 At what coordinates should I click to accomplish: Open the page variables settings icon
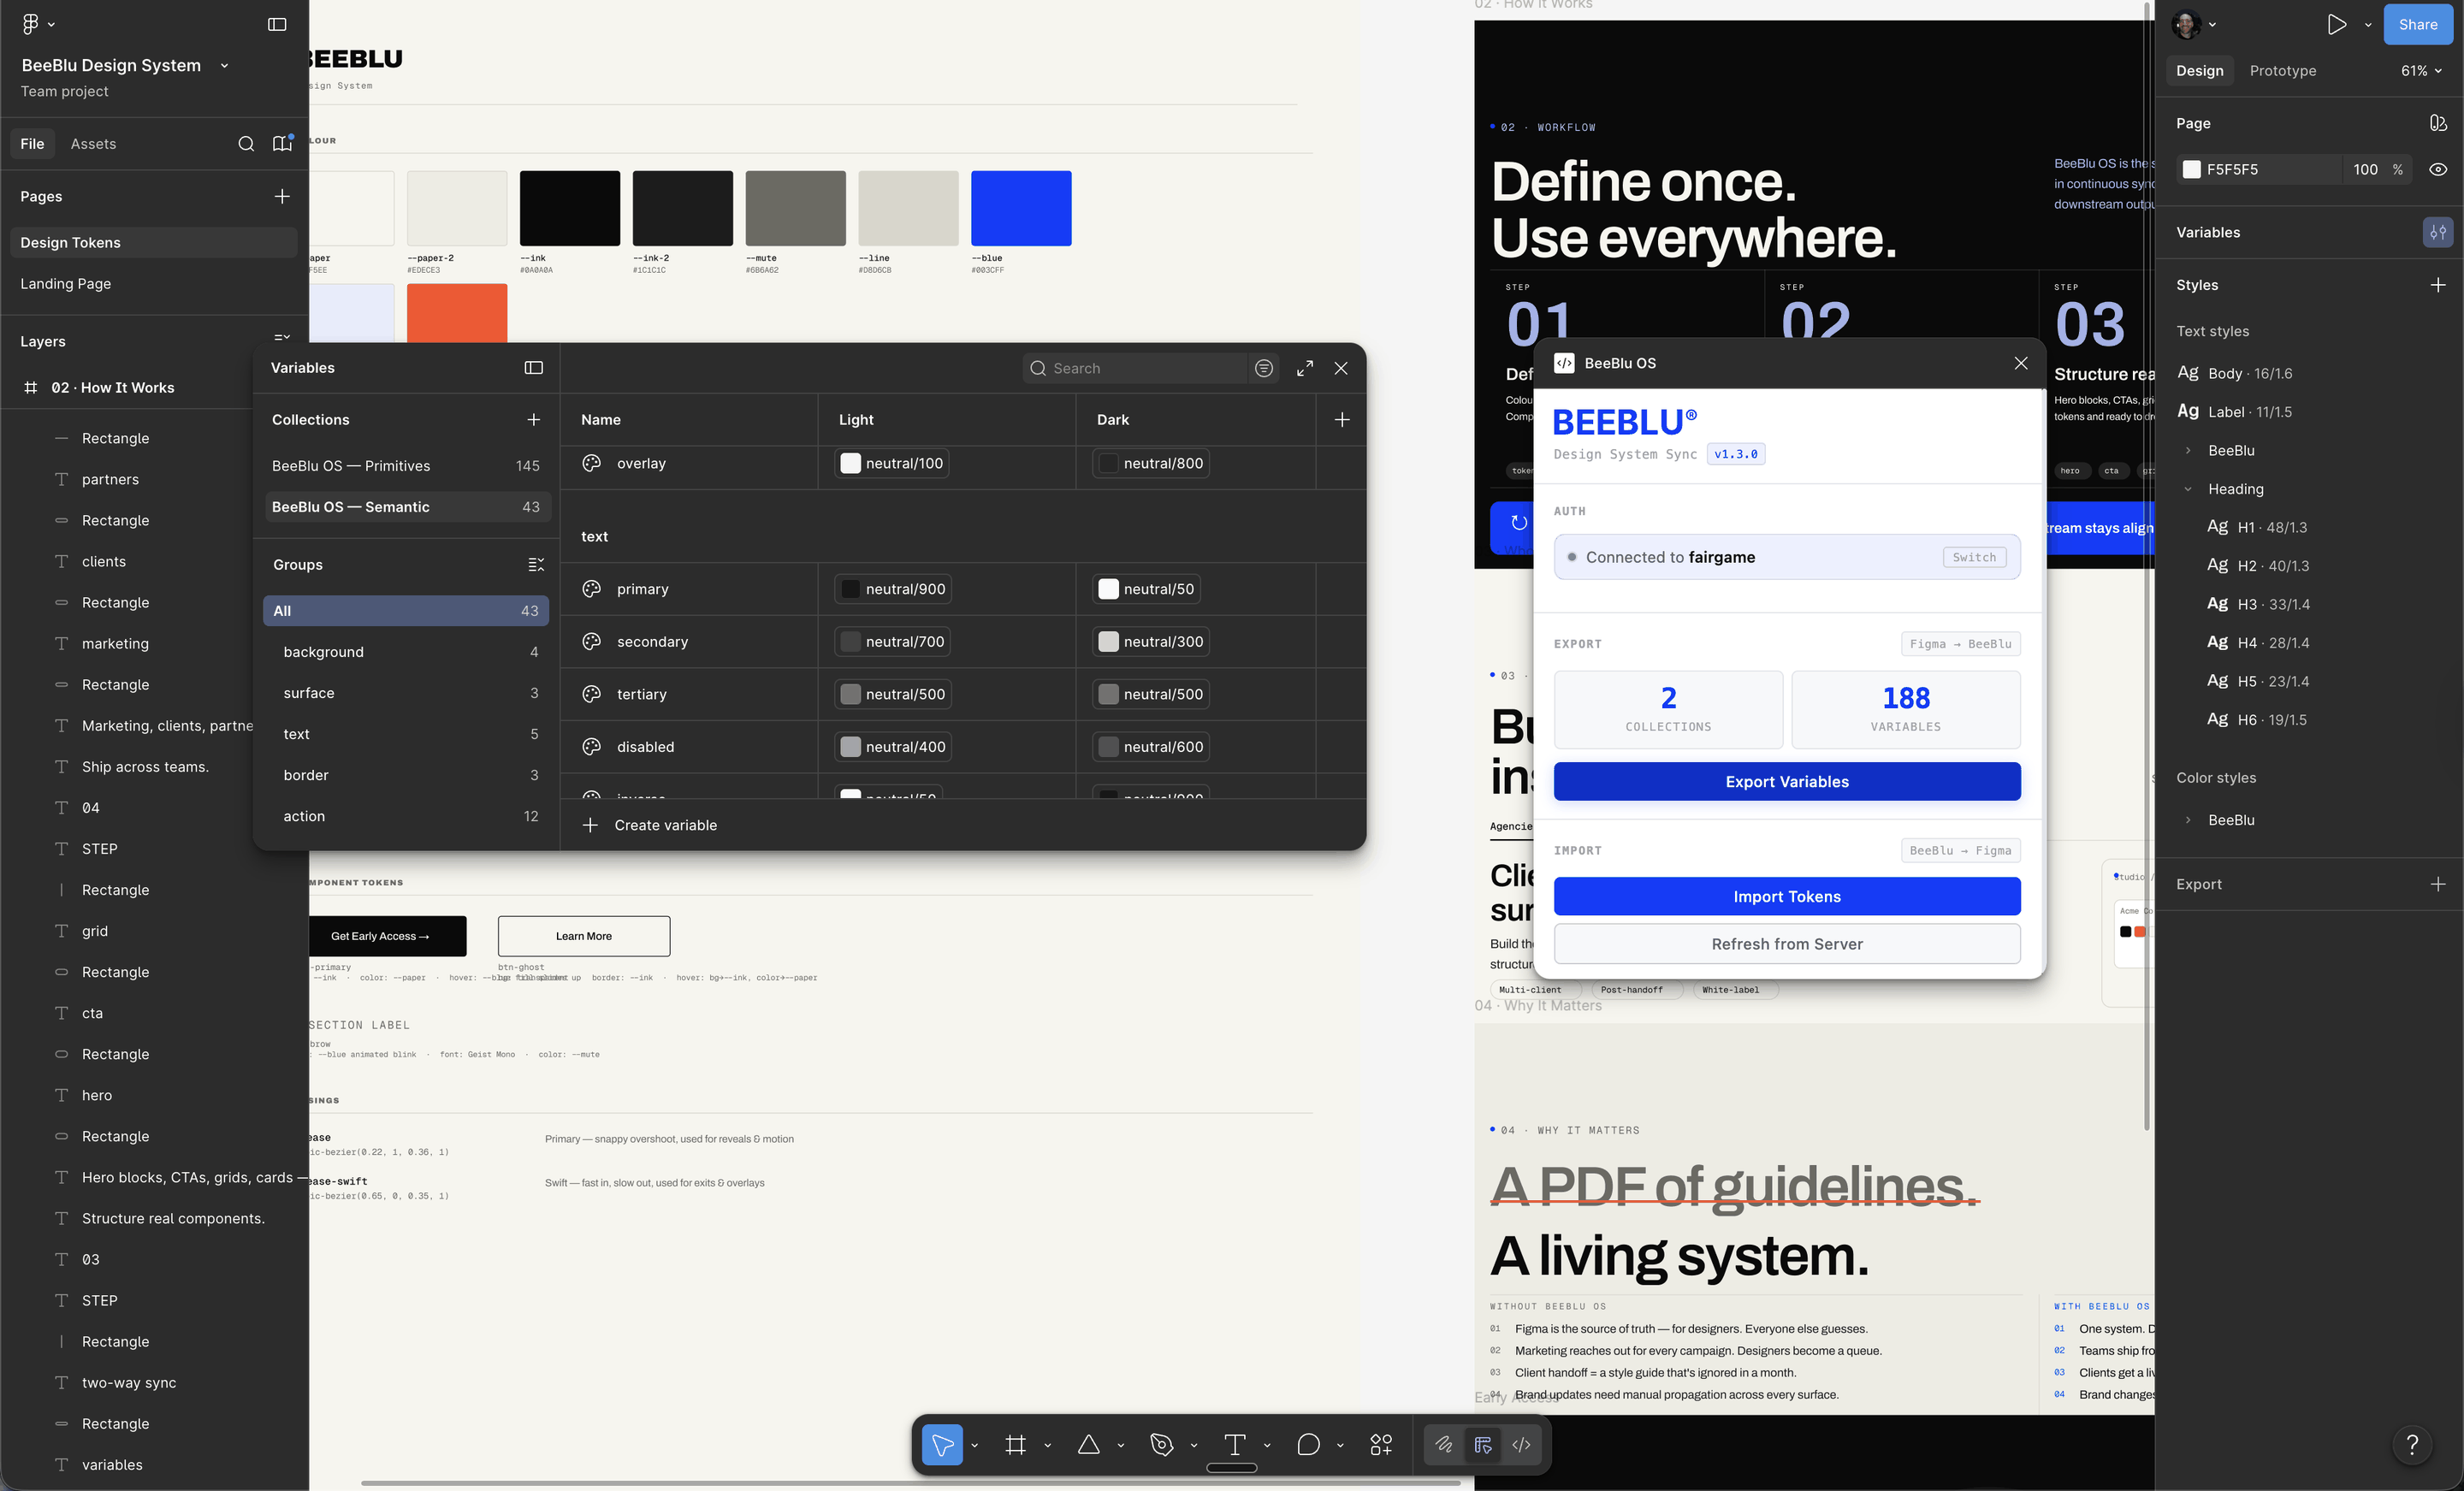2438,232
